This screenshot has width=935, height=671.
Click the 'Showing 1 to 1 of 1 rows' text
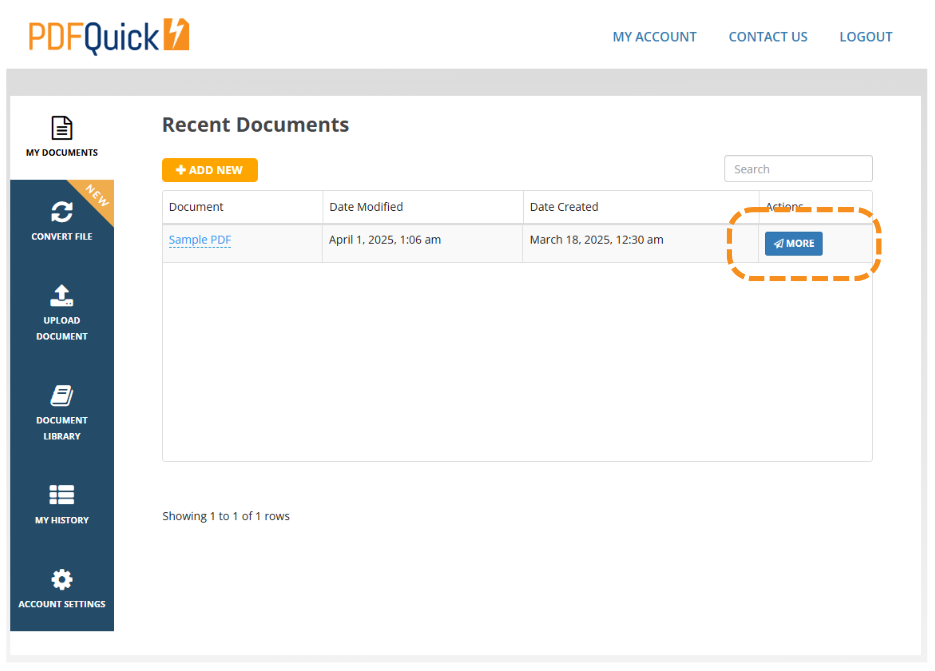(x=226, y=516)
